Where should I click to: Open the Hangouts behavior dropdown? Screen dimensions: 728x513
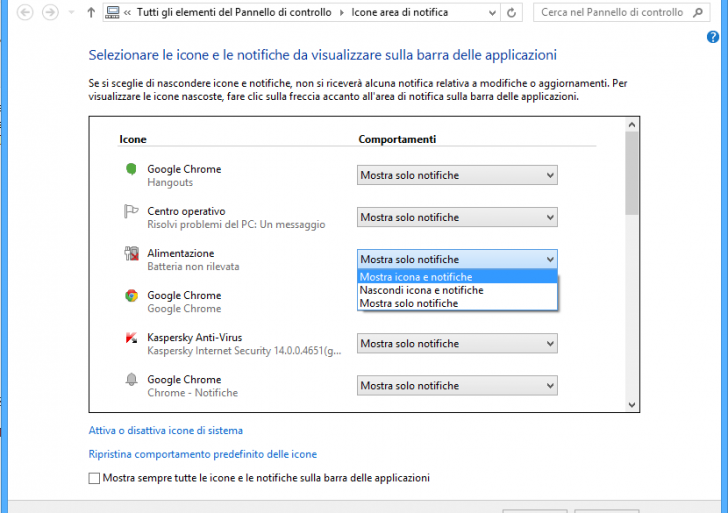[x=457, y=175]
